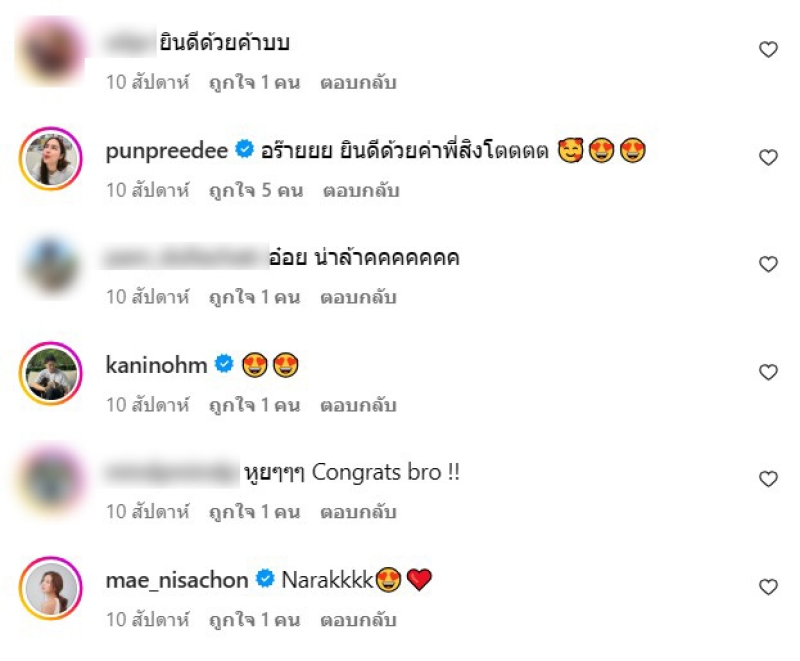Like the first comment ยินดีด้วยค้าบบ
800x661 pixels.
(768, 49)
